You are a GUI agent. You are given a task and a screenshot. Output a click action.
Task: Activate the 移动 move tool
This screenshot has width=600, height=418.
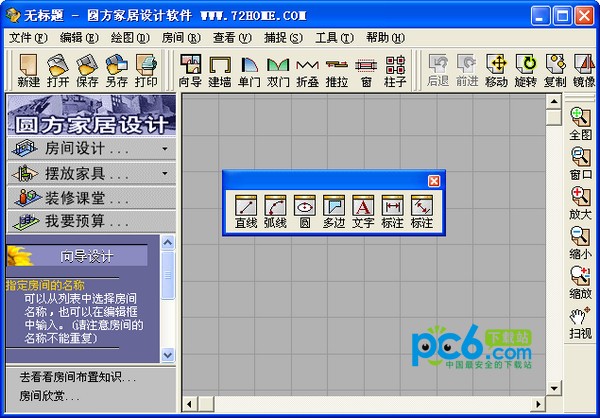496,70
